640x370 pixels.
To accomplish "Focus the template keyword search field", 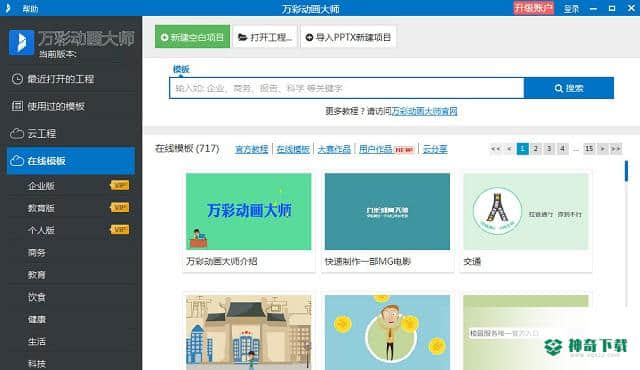I will tap(347, 88).
